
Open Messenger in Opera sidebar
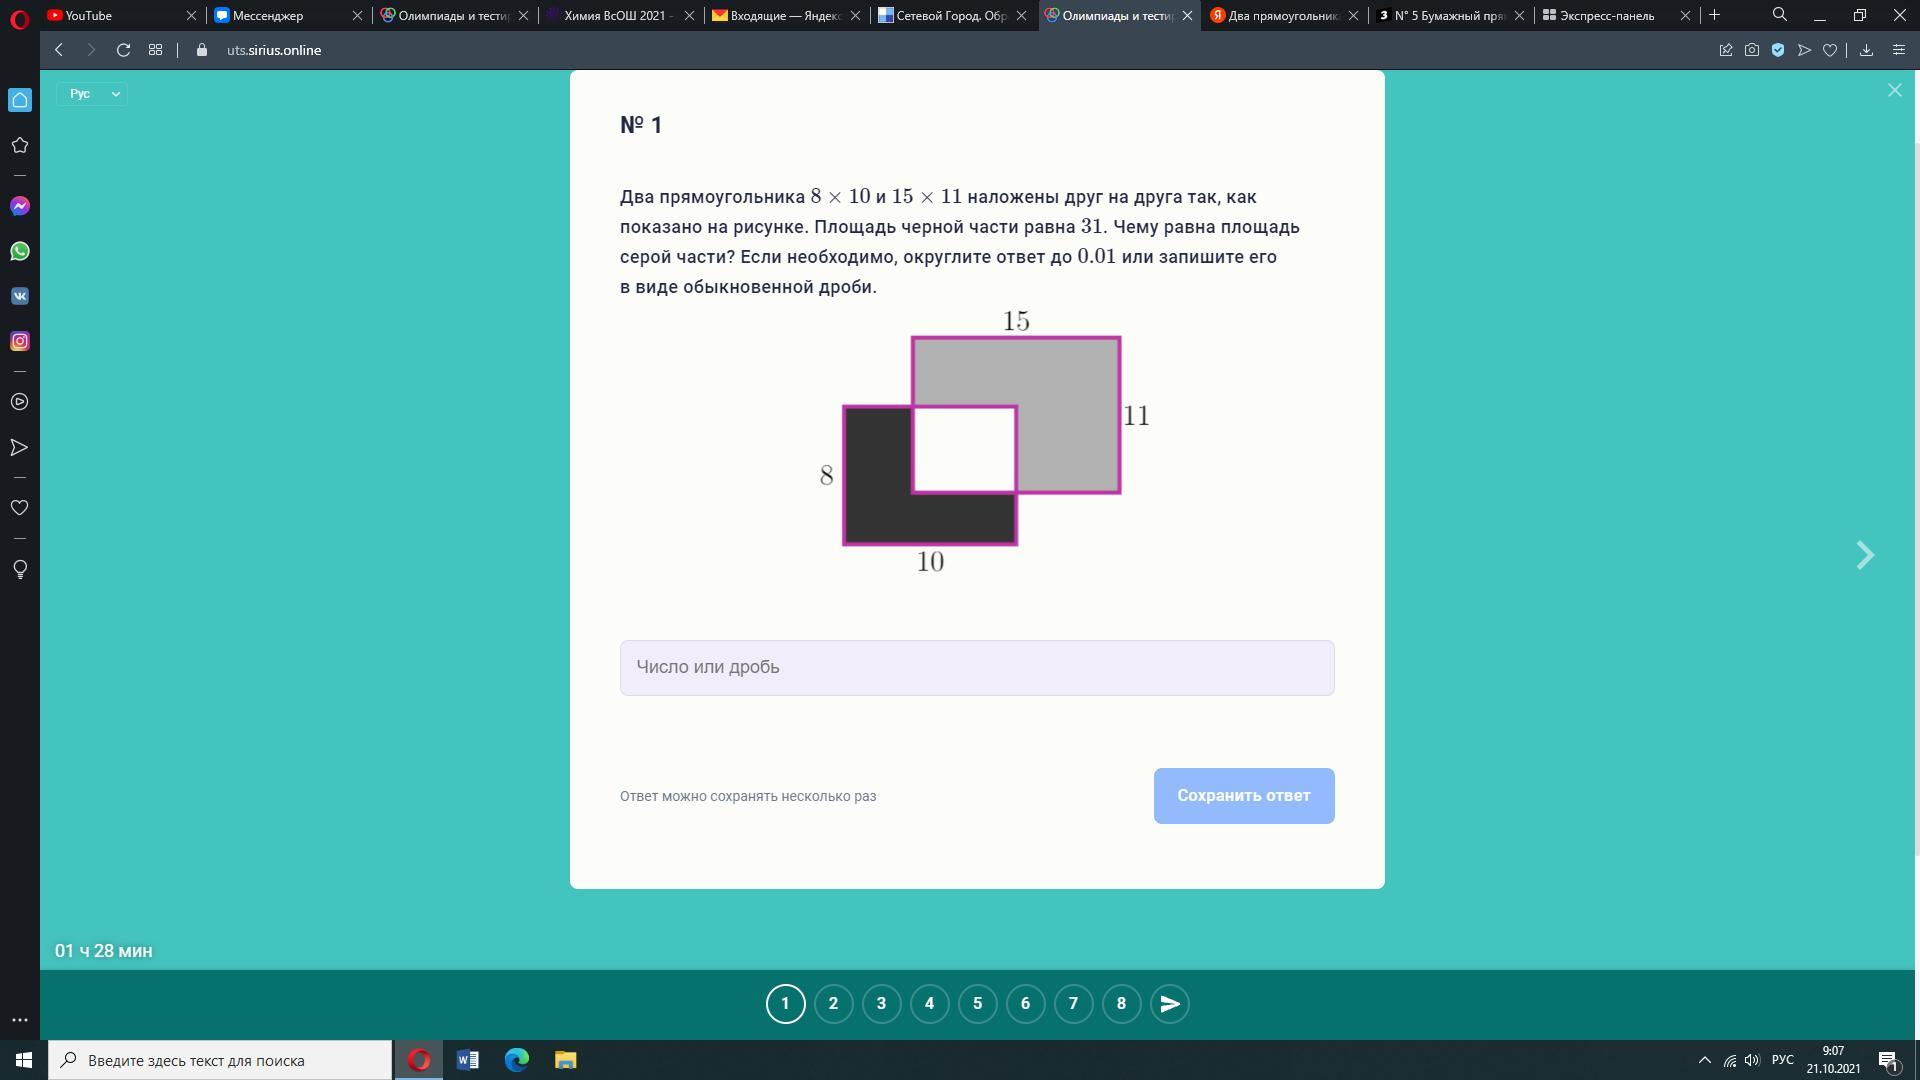coord(20,206)
